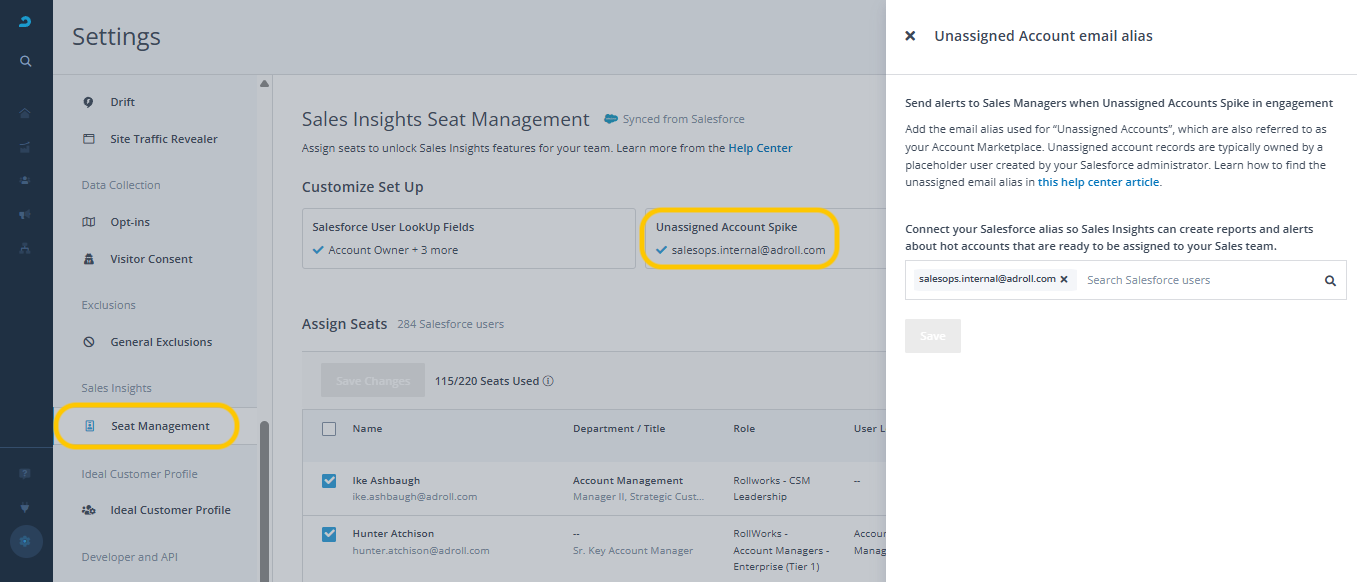Screen dimensions: 1357x582
Task: Click the Name column header
Action: (367, 429)
